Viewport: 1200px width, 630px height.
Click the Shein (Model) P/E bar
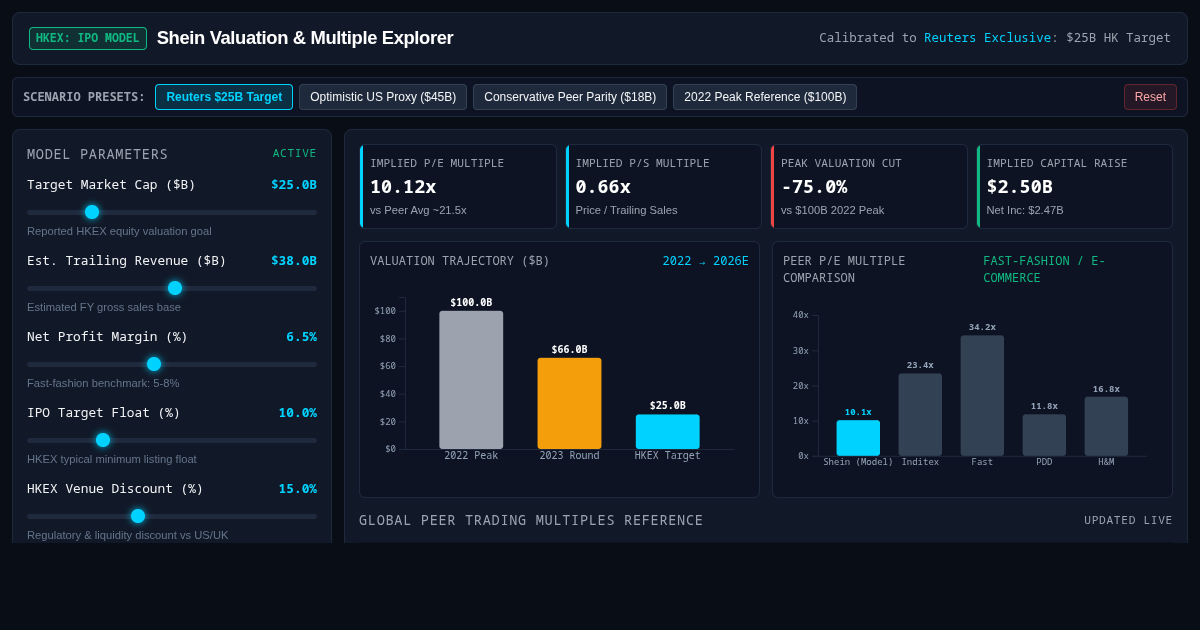[x=858, y=438]
